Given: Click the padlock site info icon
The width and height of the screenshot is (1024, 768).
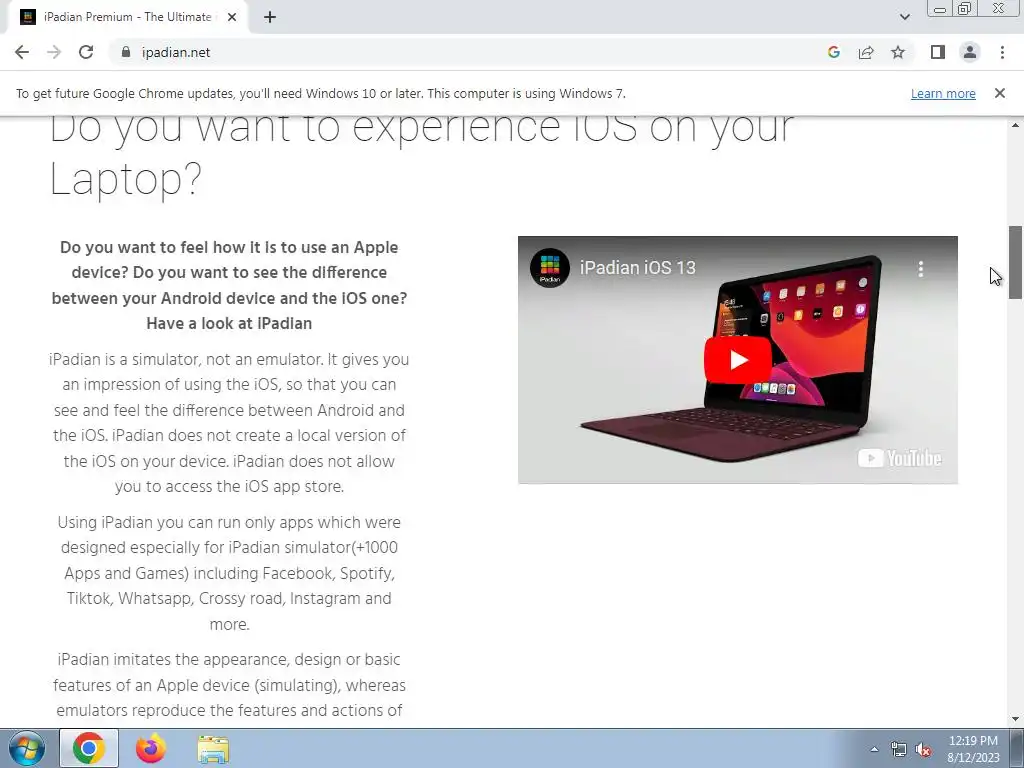Looking at the screenshot, I should [x=126, y=52].
